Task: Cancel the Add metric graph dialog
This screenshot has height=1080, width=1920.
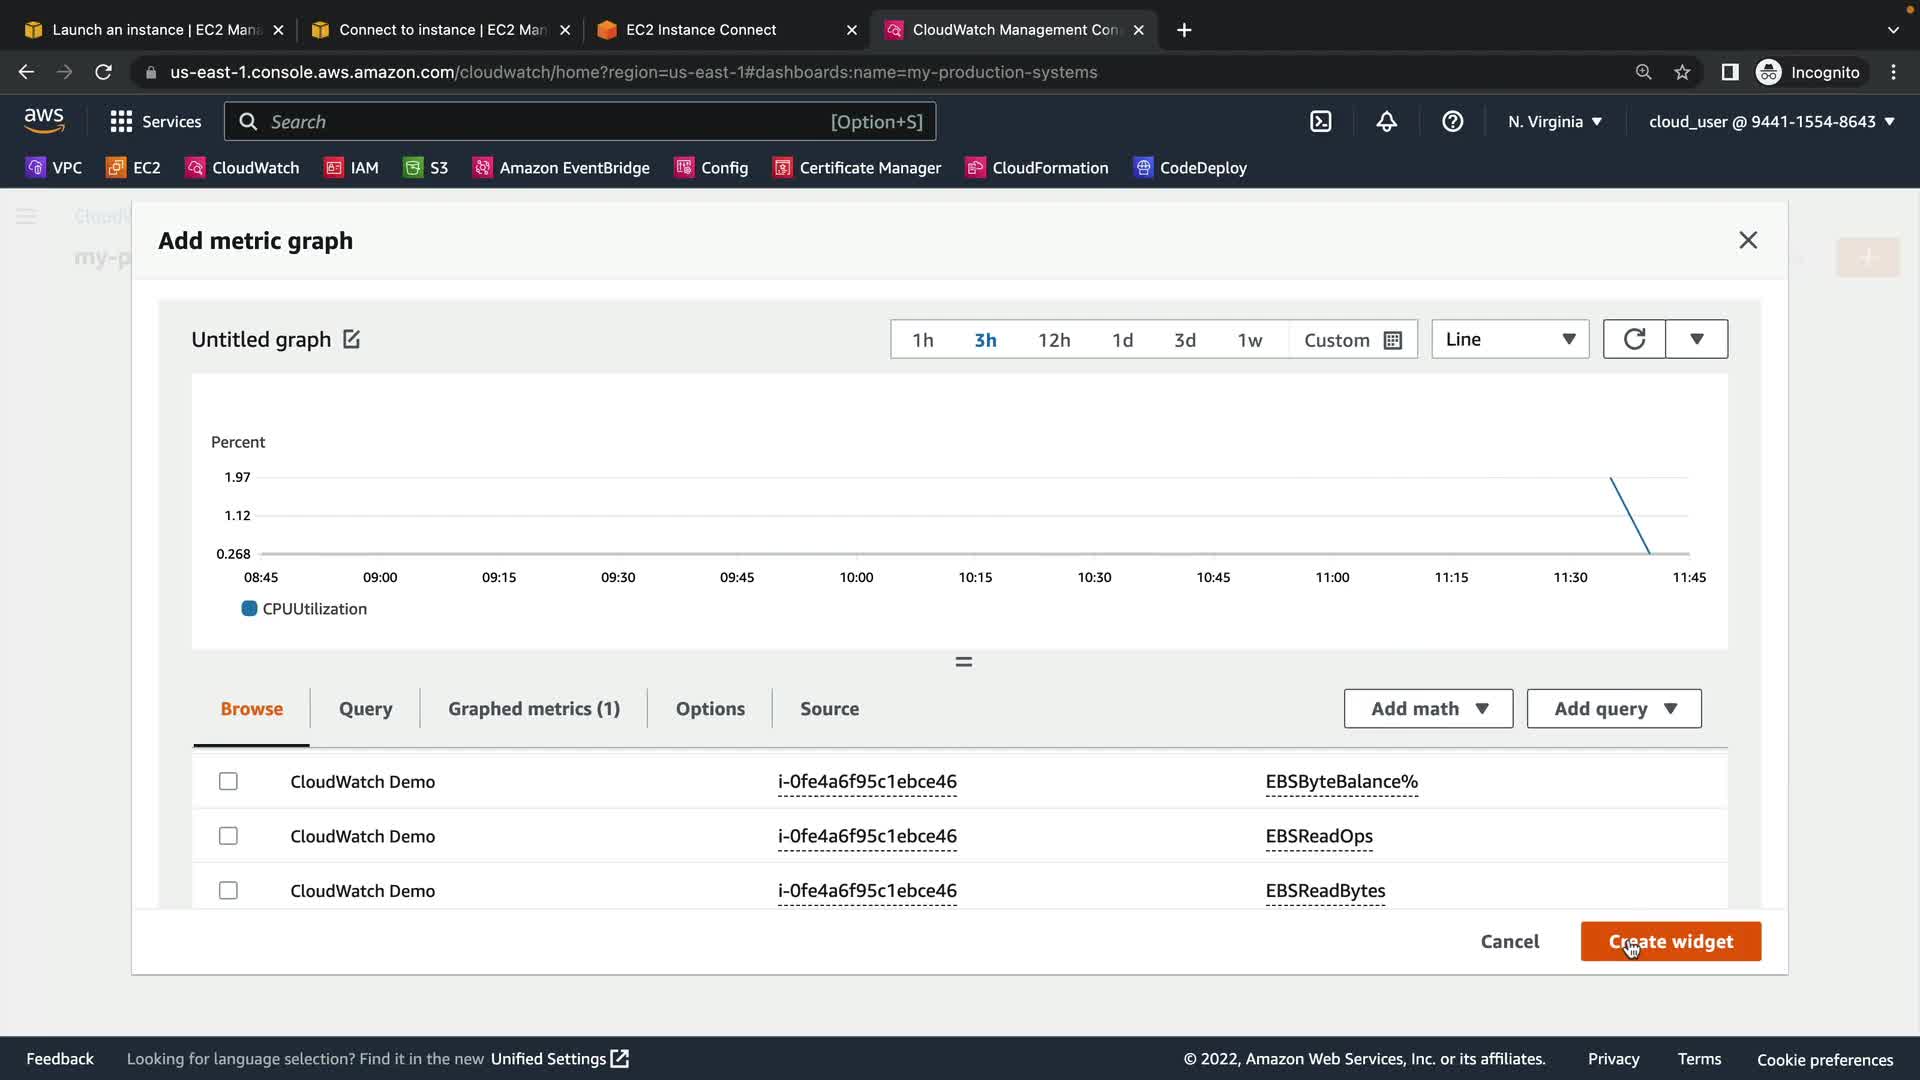Action: tap(1509, 941)
